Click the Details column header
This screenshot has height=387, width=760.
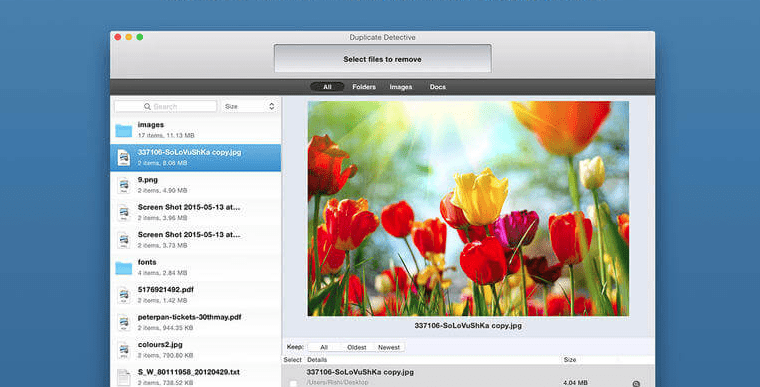pos(317,360)
